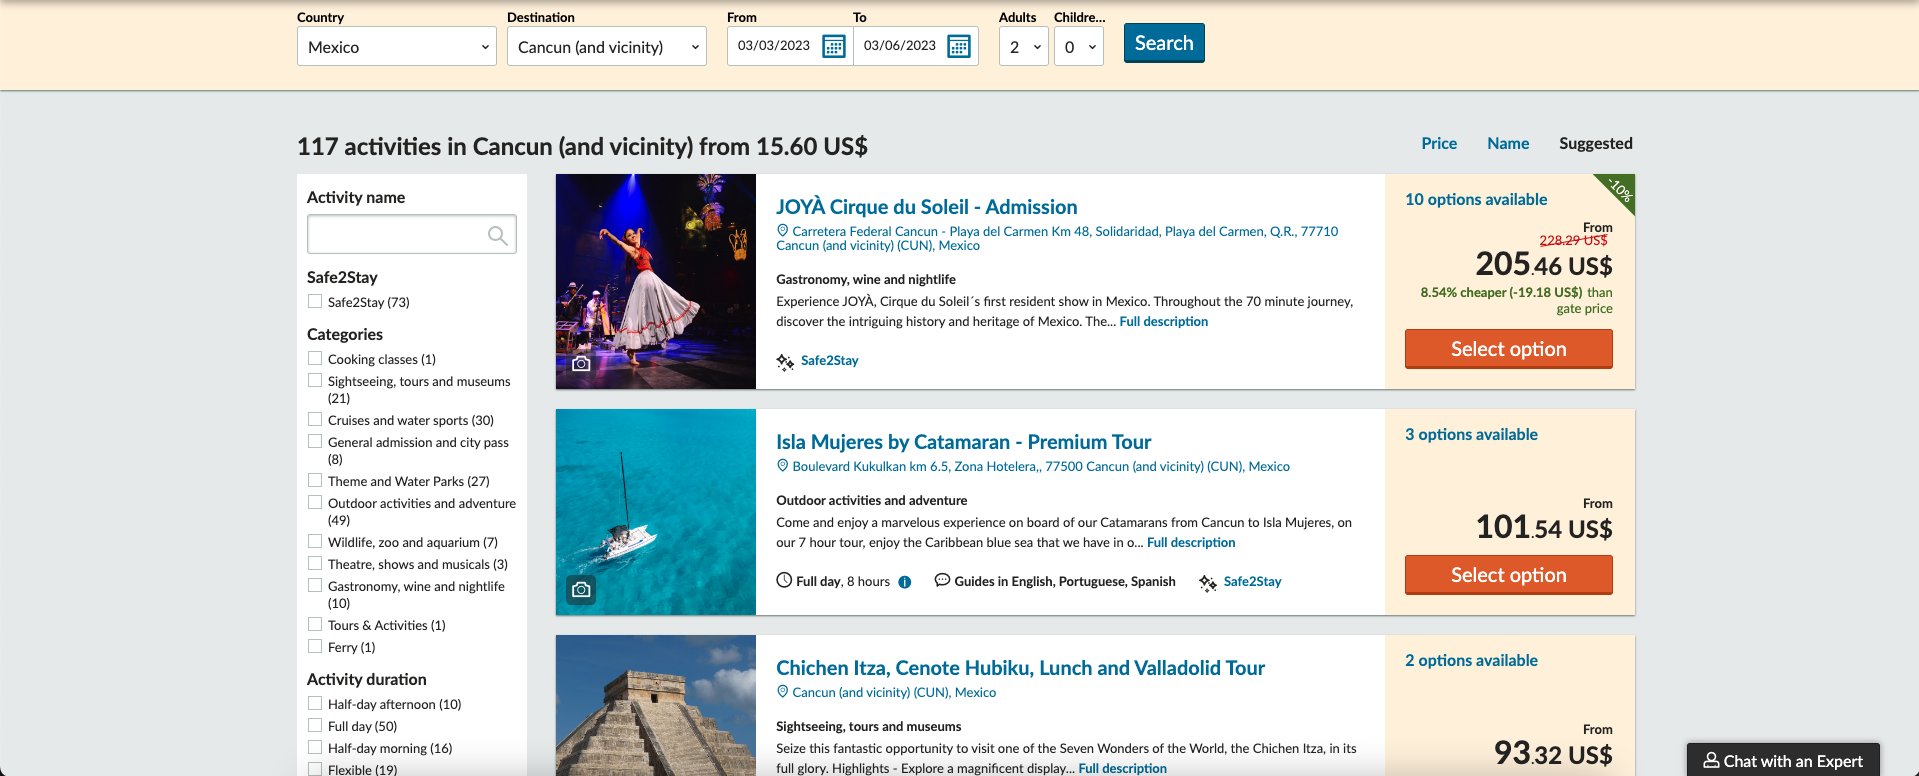Screen dimensions: 1919x776
Task: Open JOYÀ address Carretera Federal Cancun link
Action: [1057, 238]
